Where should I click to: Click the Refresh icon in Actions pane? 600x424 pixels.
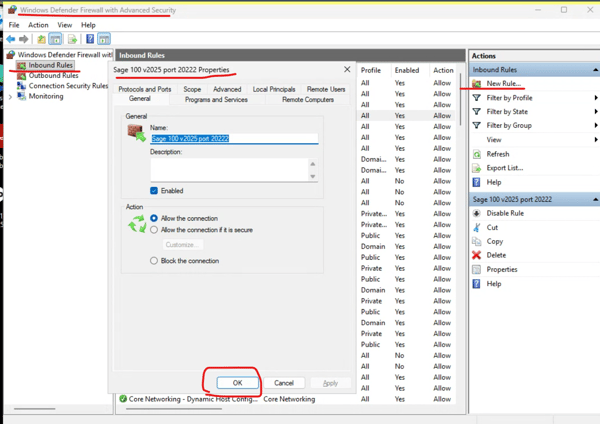(477, 154)
